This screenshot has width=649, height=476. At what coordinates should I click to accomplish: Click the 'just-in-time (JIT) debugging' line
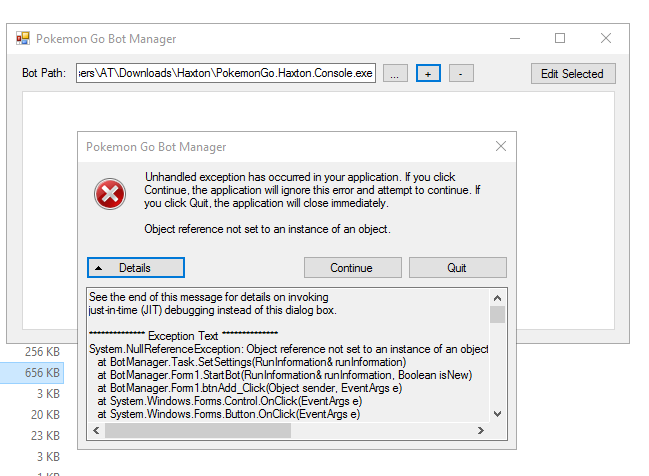click(213, 310)
